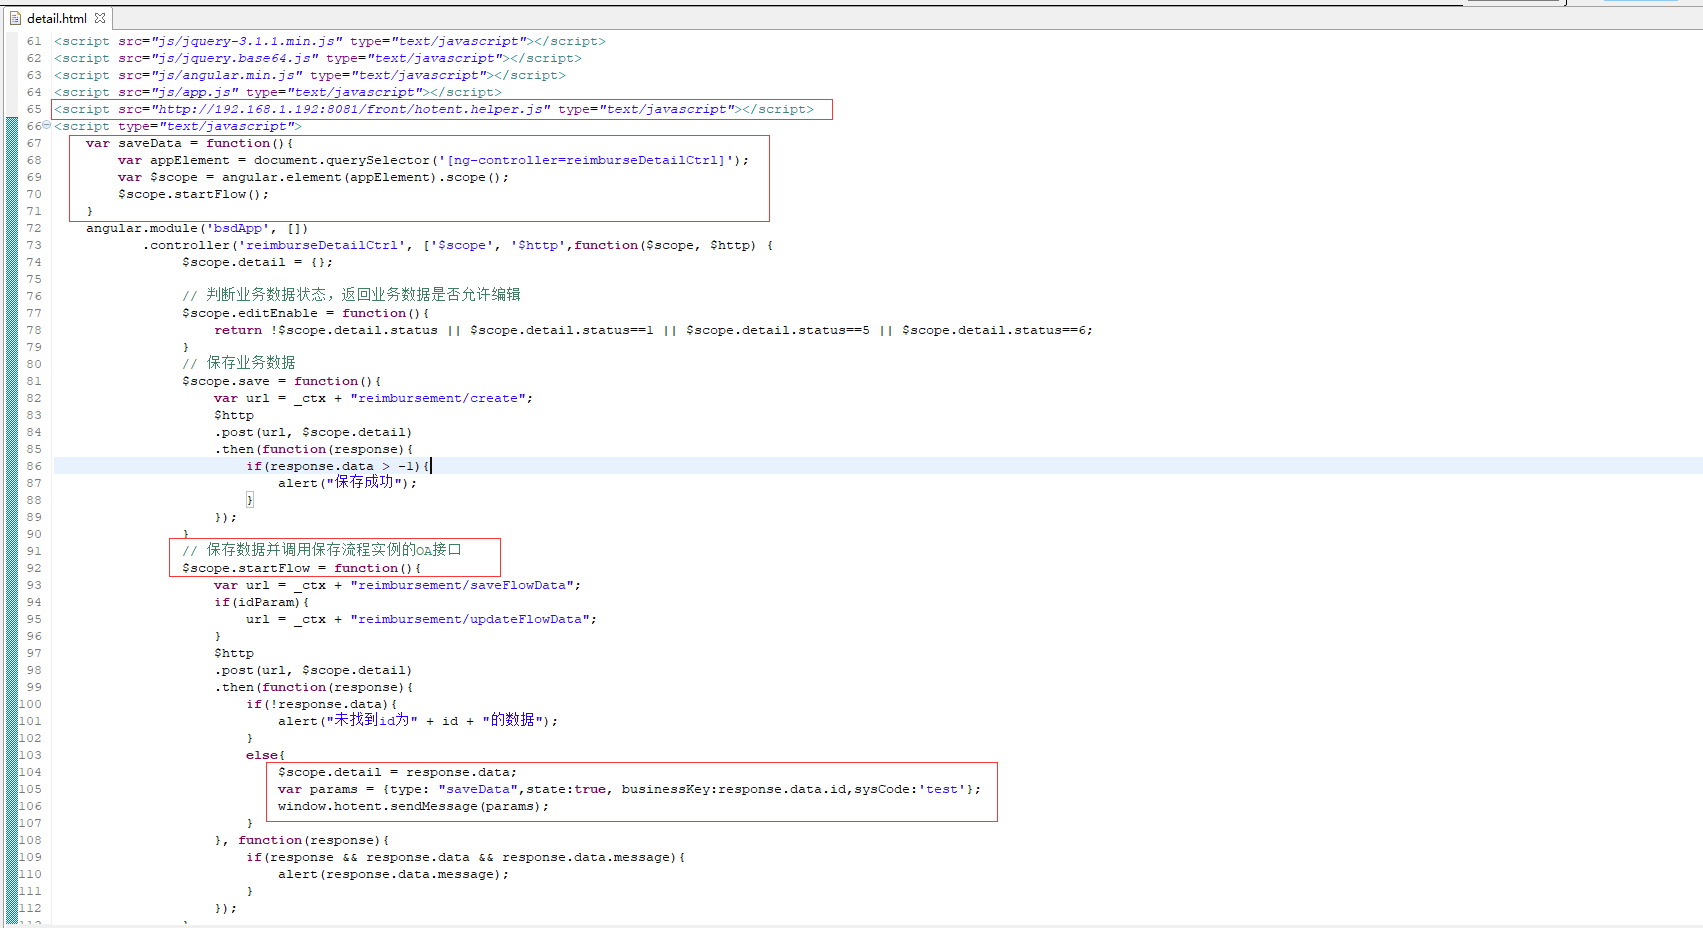
Task: Click "$scope.detail = {};" on line 74
Action: coord(257,262)
